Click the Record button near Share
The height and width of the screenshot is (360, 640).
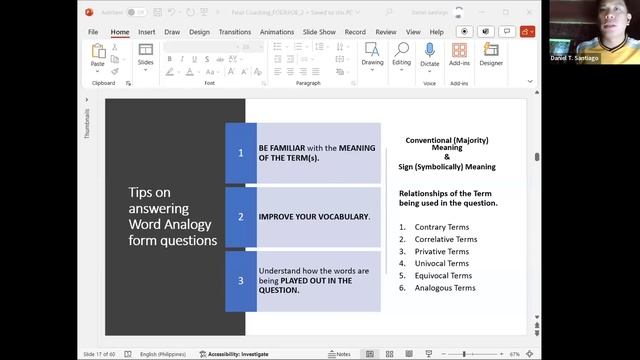tap(464, 31)
